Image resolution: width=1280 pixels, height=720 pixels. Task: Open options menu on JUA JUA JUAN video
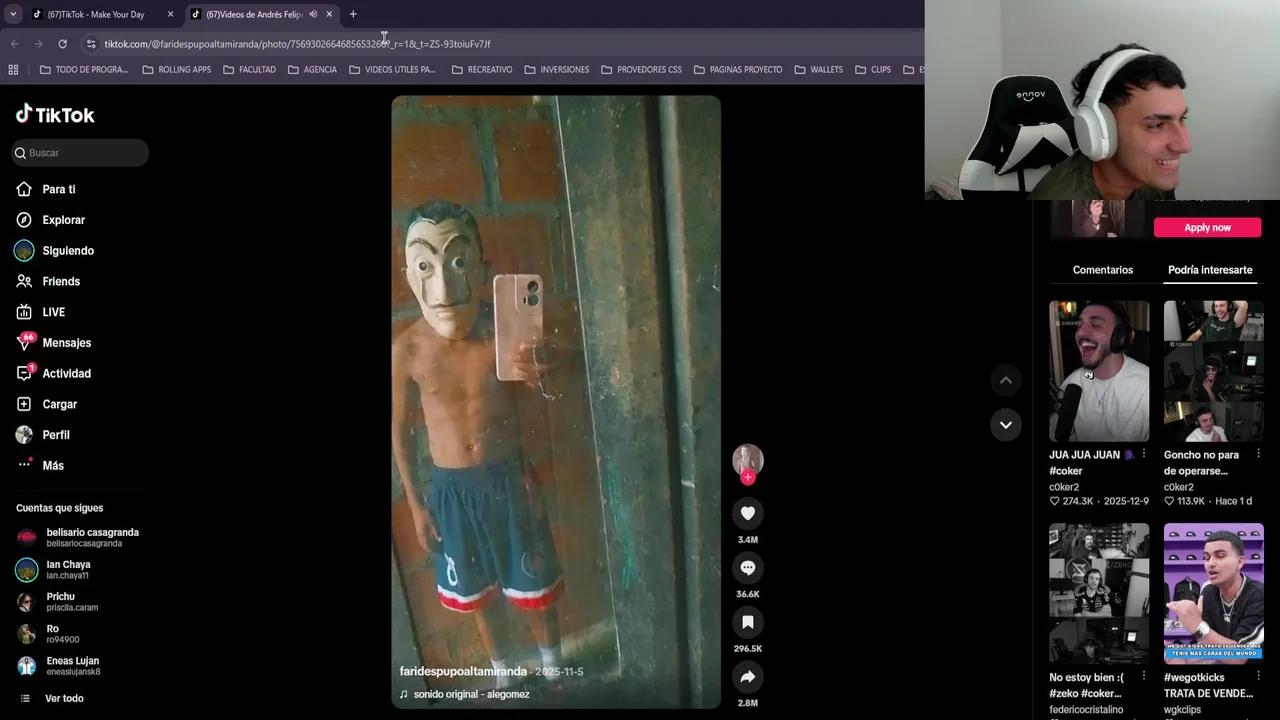(1143, 453)
